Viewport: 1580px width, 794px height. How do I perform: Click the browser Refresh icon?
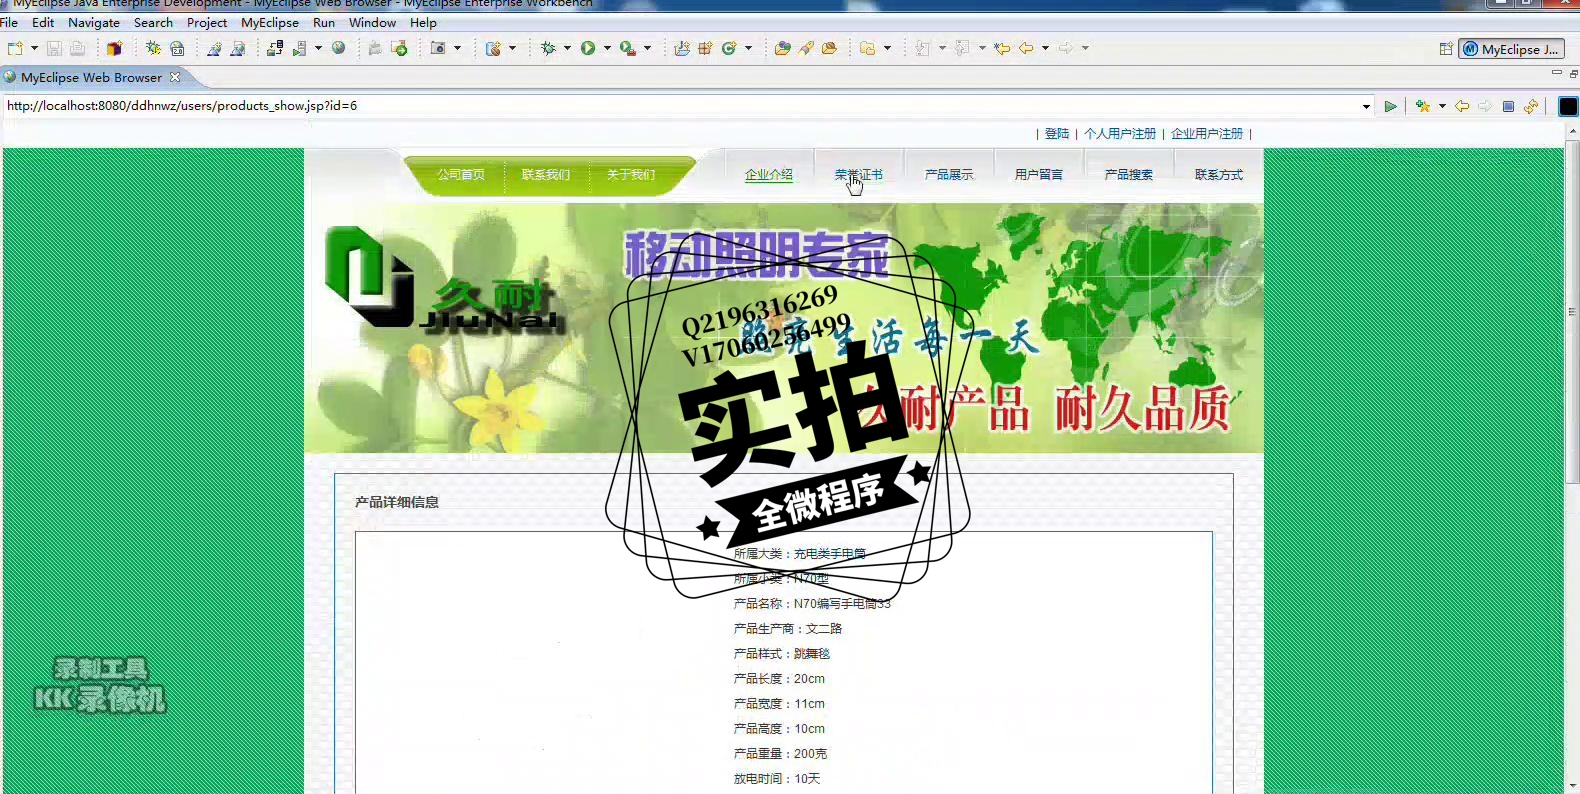[1531, 106]
